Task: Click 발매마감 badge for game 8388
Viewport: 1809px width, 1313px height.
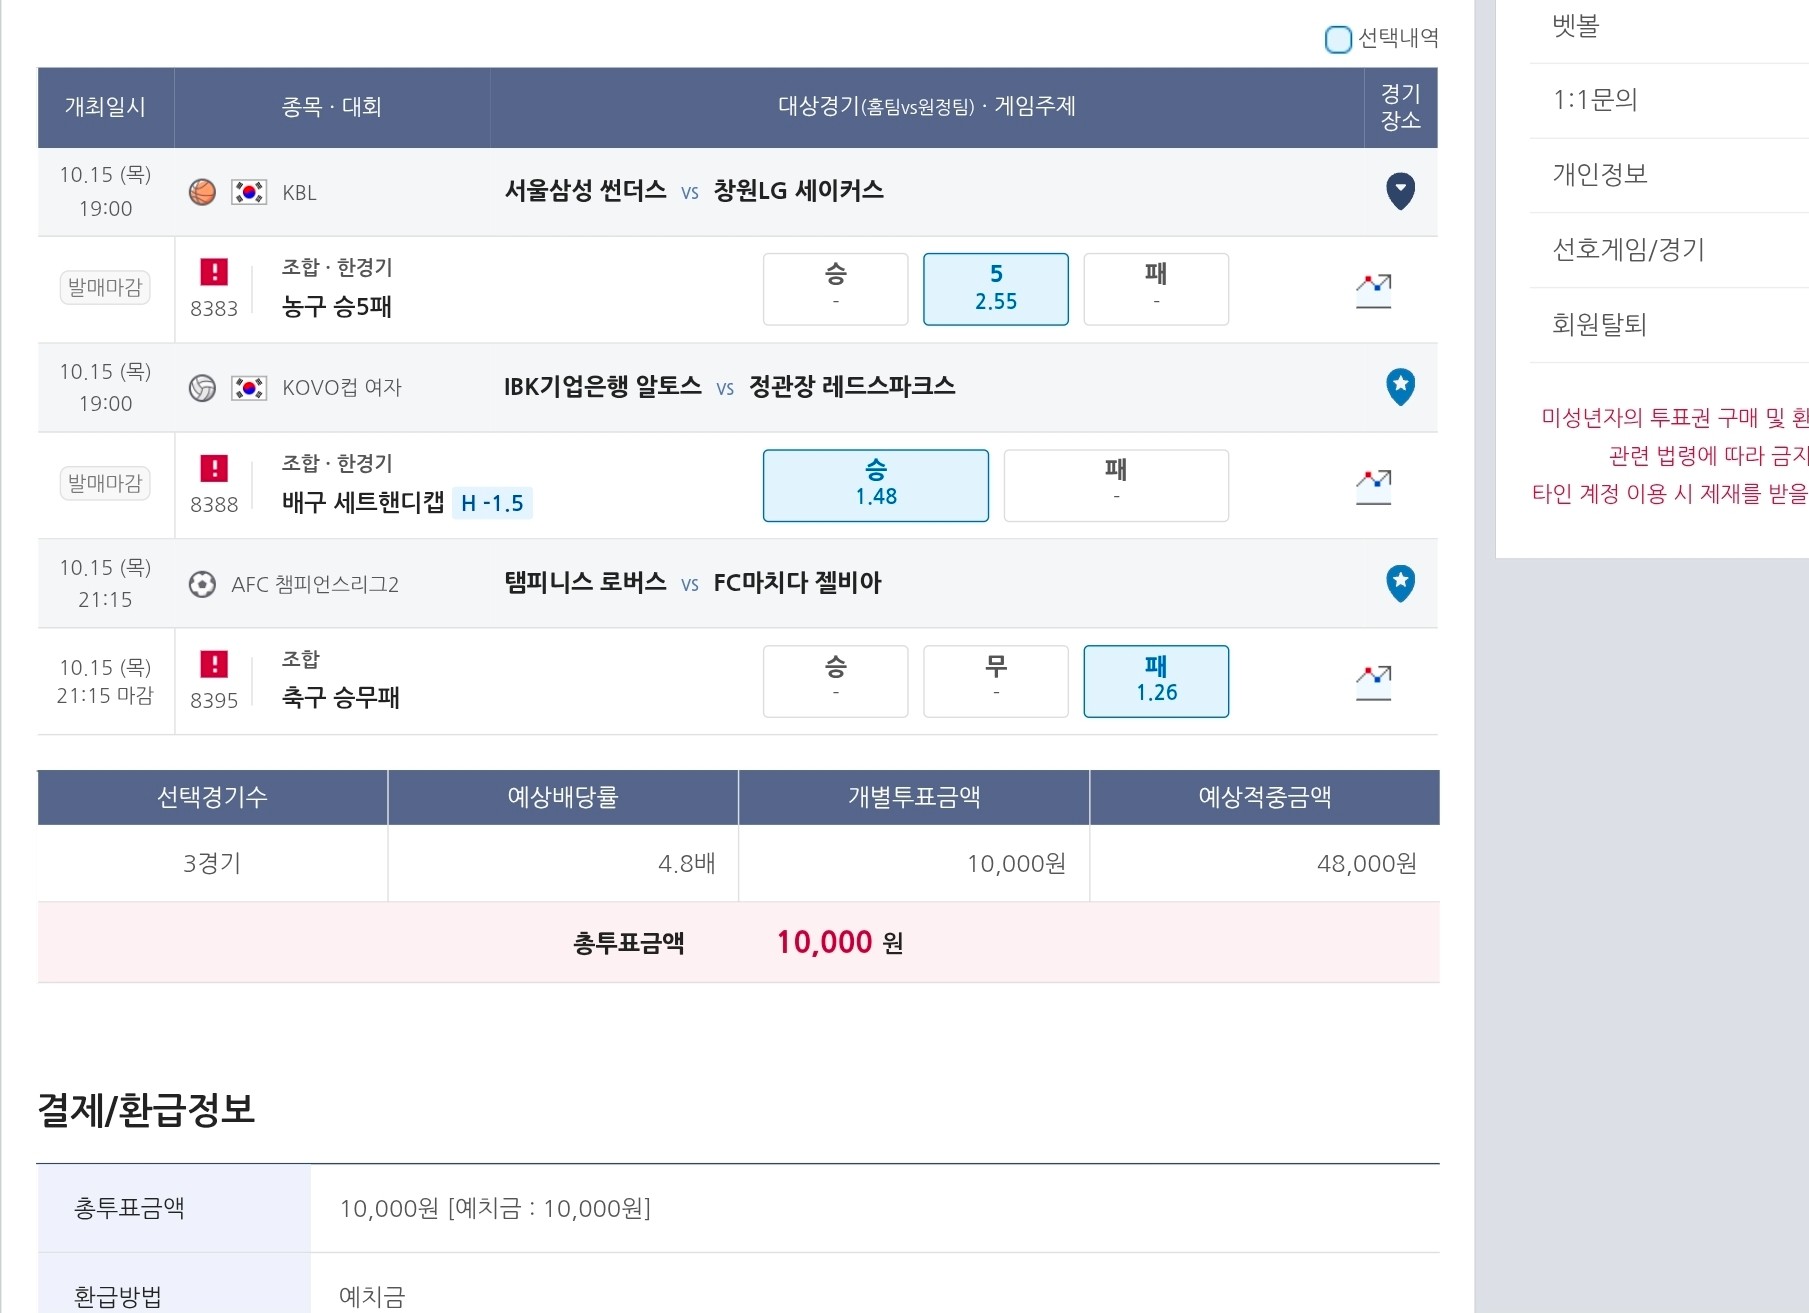Action: click(105, 484)
